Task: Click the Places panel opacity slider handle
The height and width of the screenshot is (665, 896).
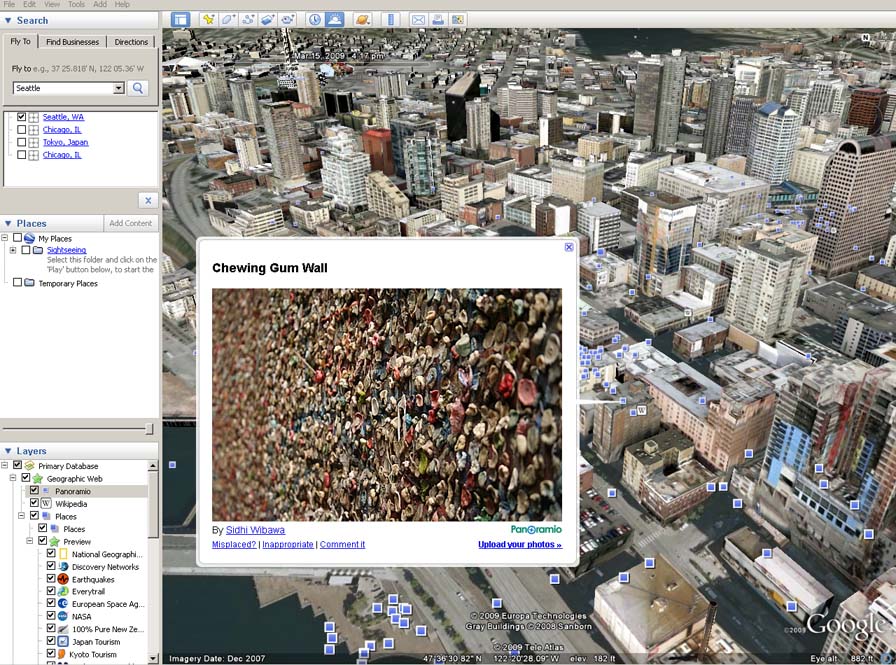Action: pyautogui.click(x=149, y=428)
